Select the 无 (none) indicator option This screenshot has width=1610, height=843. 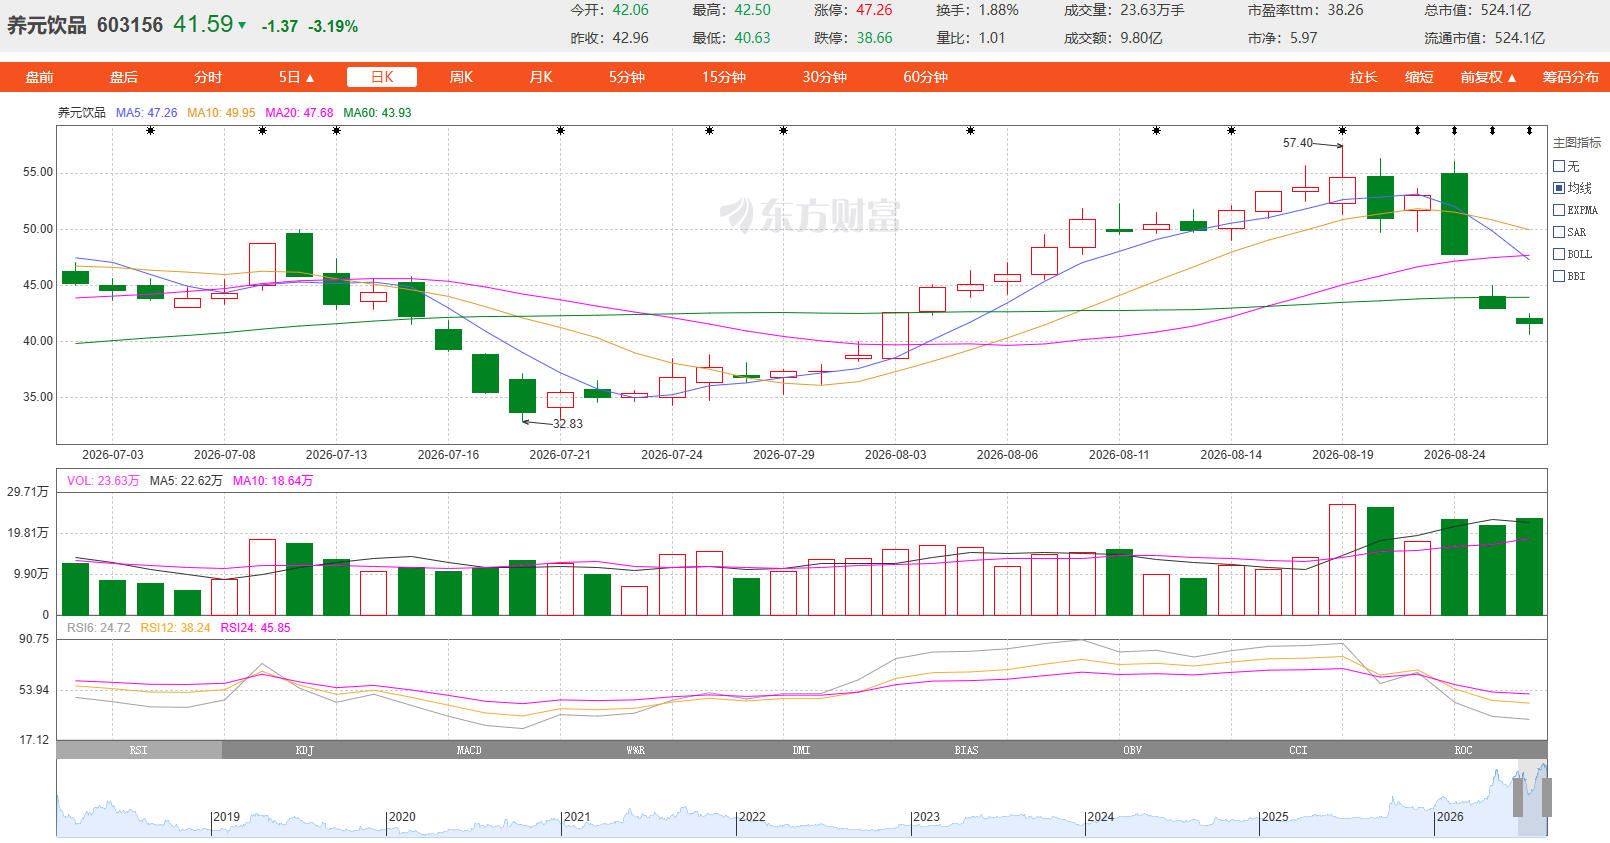[1559, 166]
